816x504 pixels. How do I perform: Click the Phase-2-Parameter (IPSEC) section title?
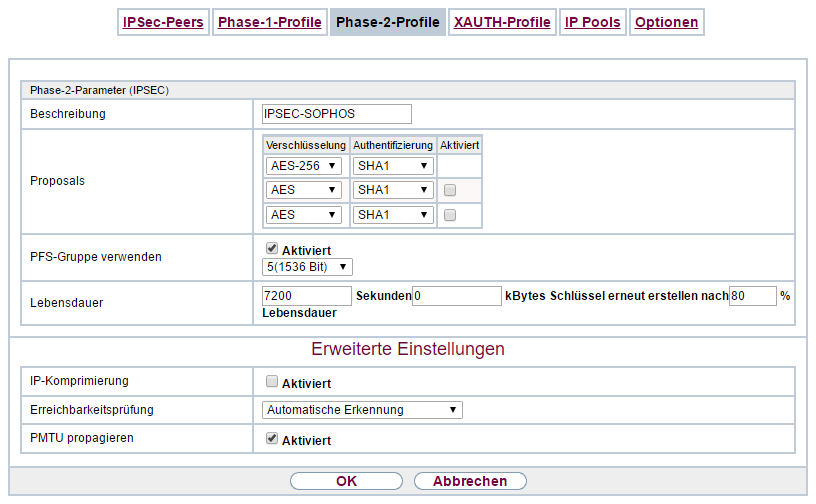coord(99,90)
